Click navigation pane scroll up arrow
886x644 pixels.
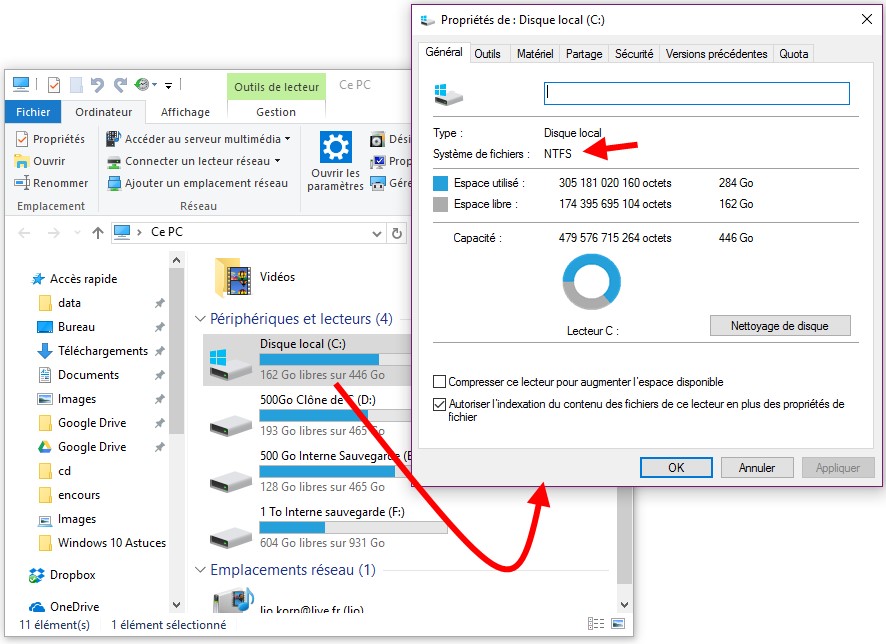coord(176,260)
